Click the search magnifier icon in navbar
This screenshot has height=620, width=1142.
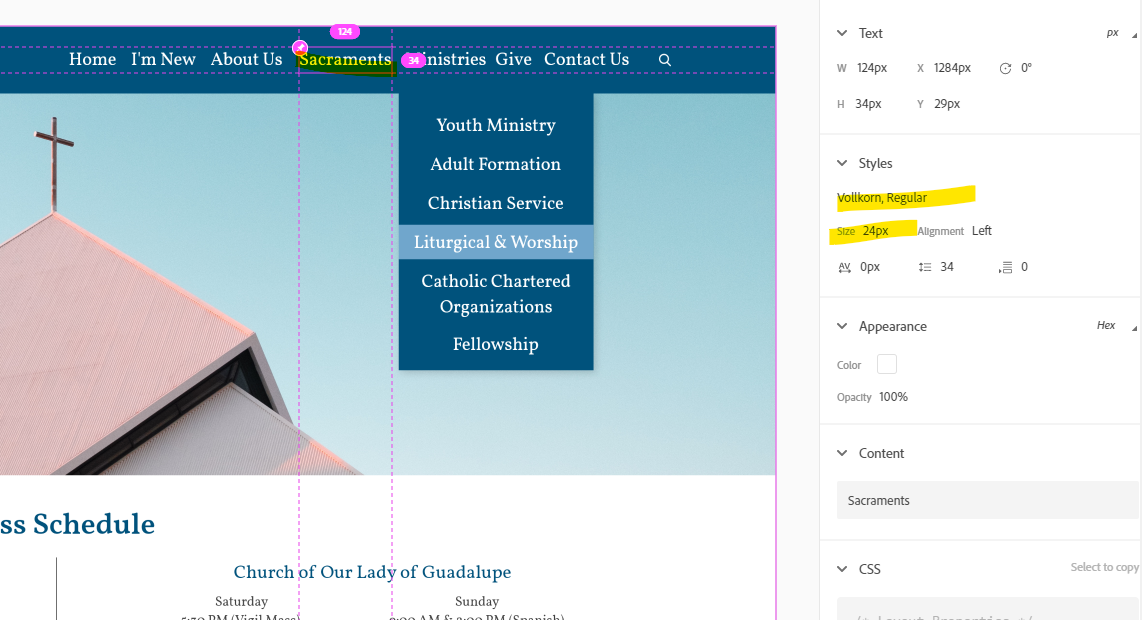[665, 60]
